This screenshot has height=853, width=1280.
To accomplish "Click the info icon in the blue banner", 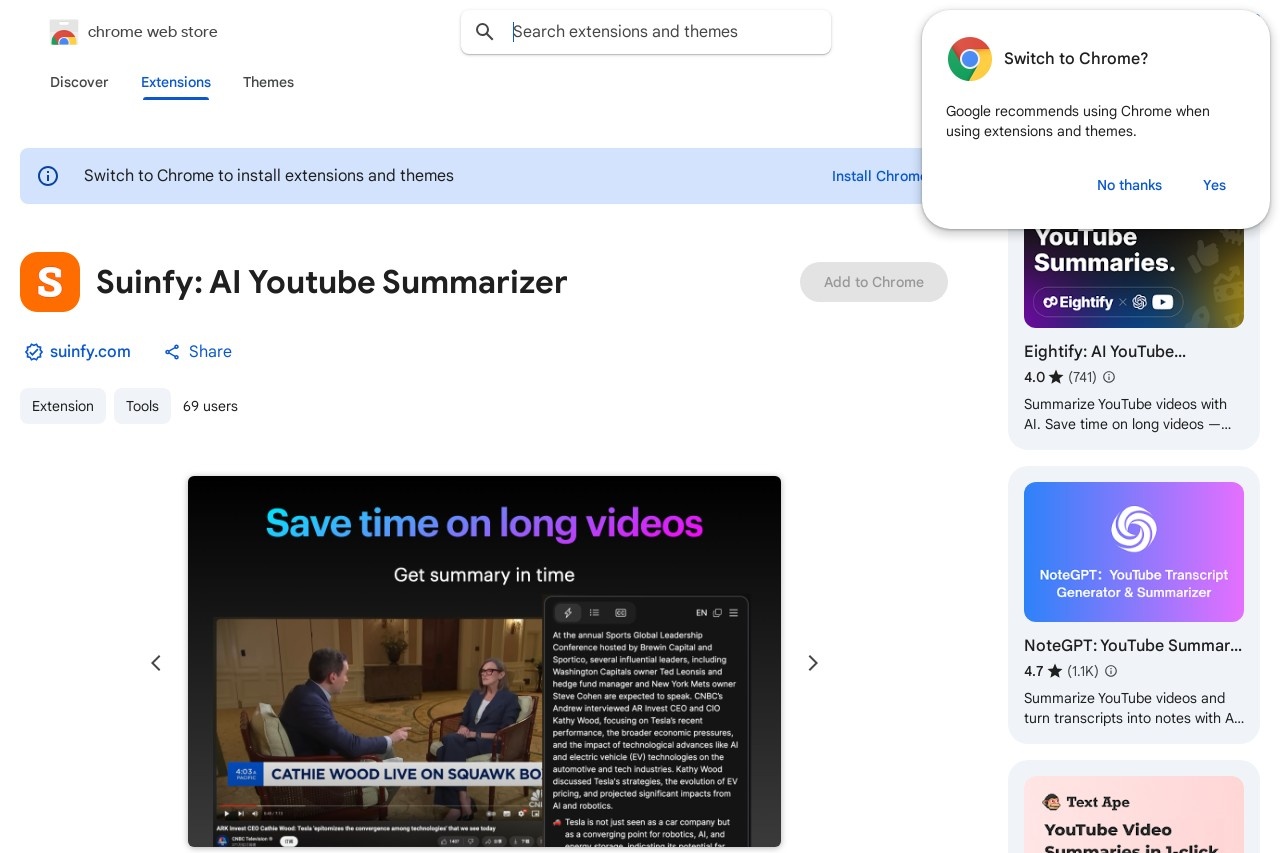I will 48,176.
